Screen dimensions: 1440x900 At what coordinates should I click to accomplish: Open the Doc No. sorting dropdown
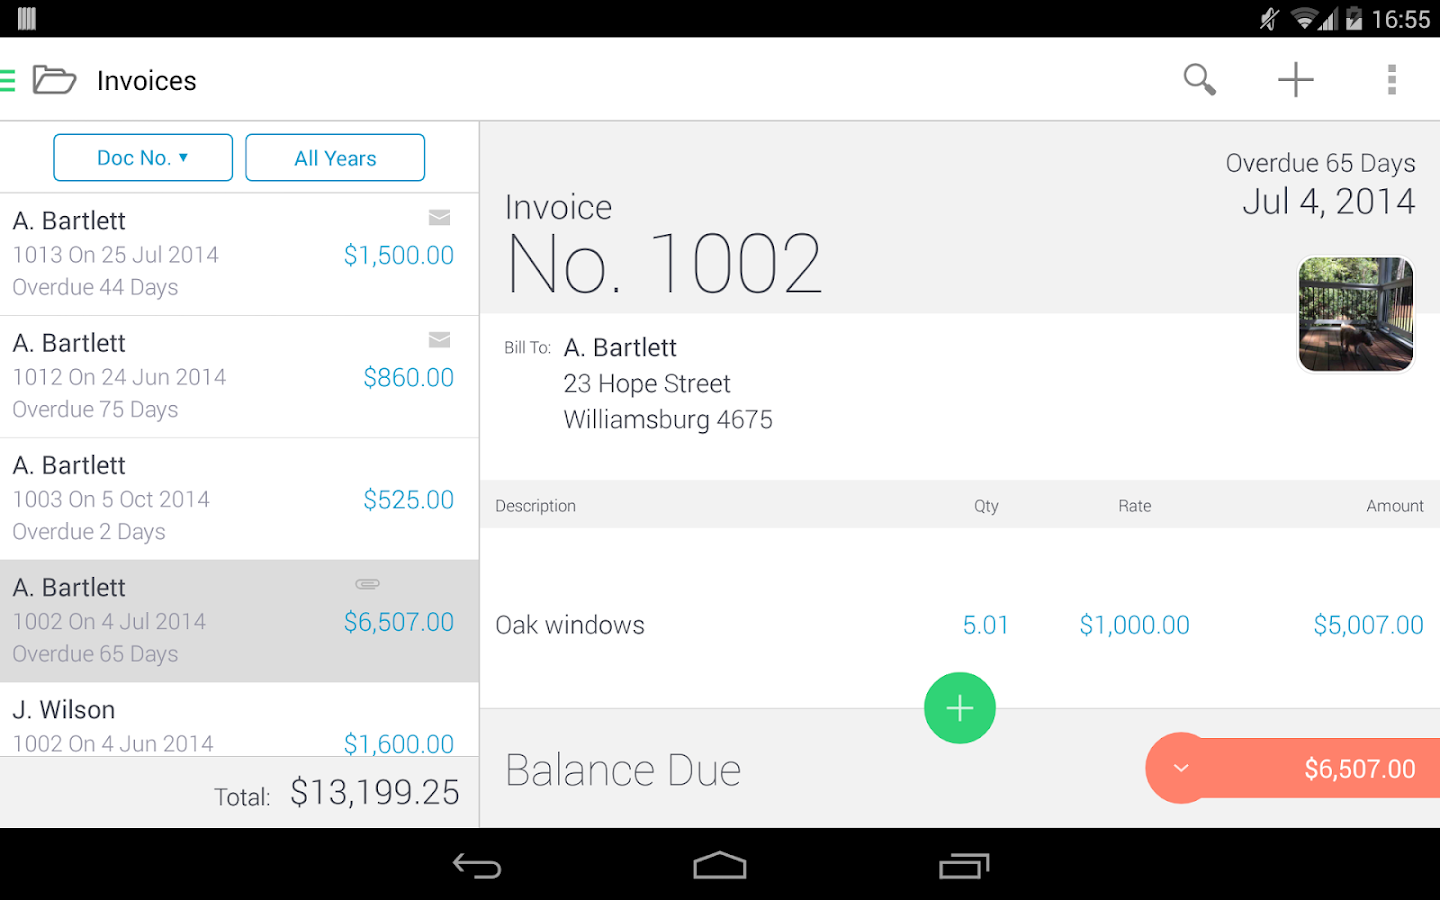pyautogui.click(x=142, y=157)
